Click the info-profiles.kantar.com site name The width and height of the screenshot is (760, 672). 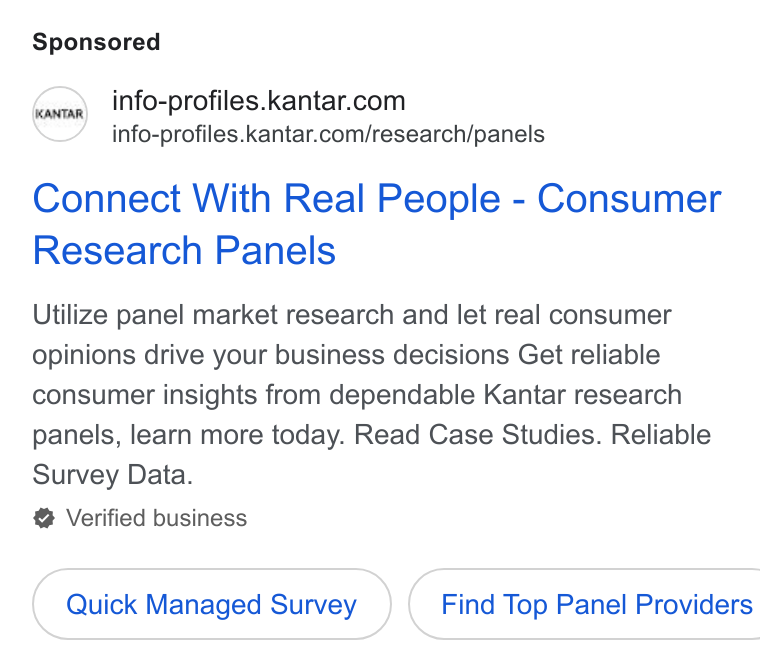pos(259,101)
